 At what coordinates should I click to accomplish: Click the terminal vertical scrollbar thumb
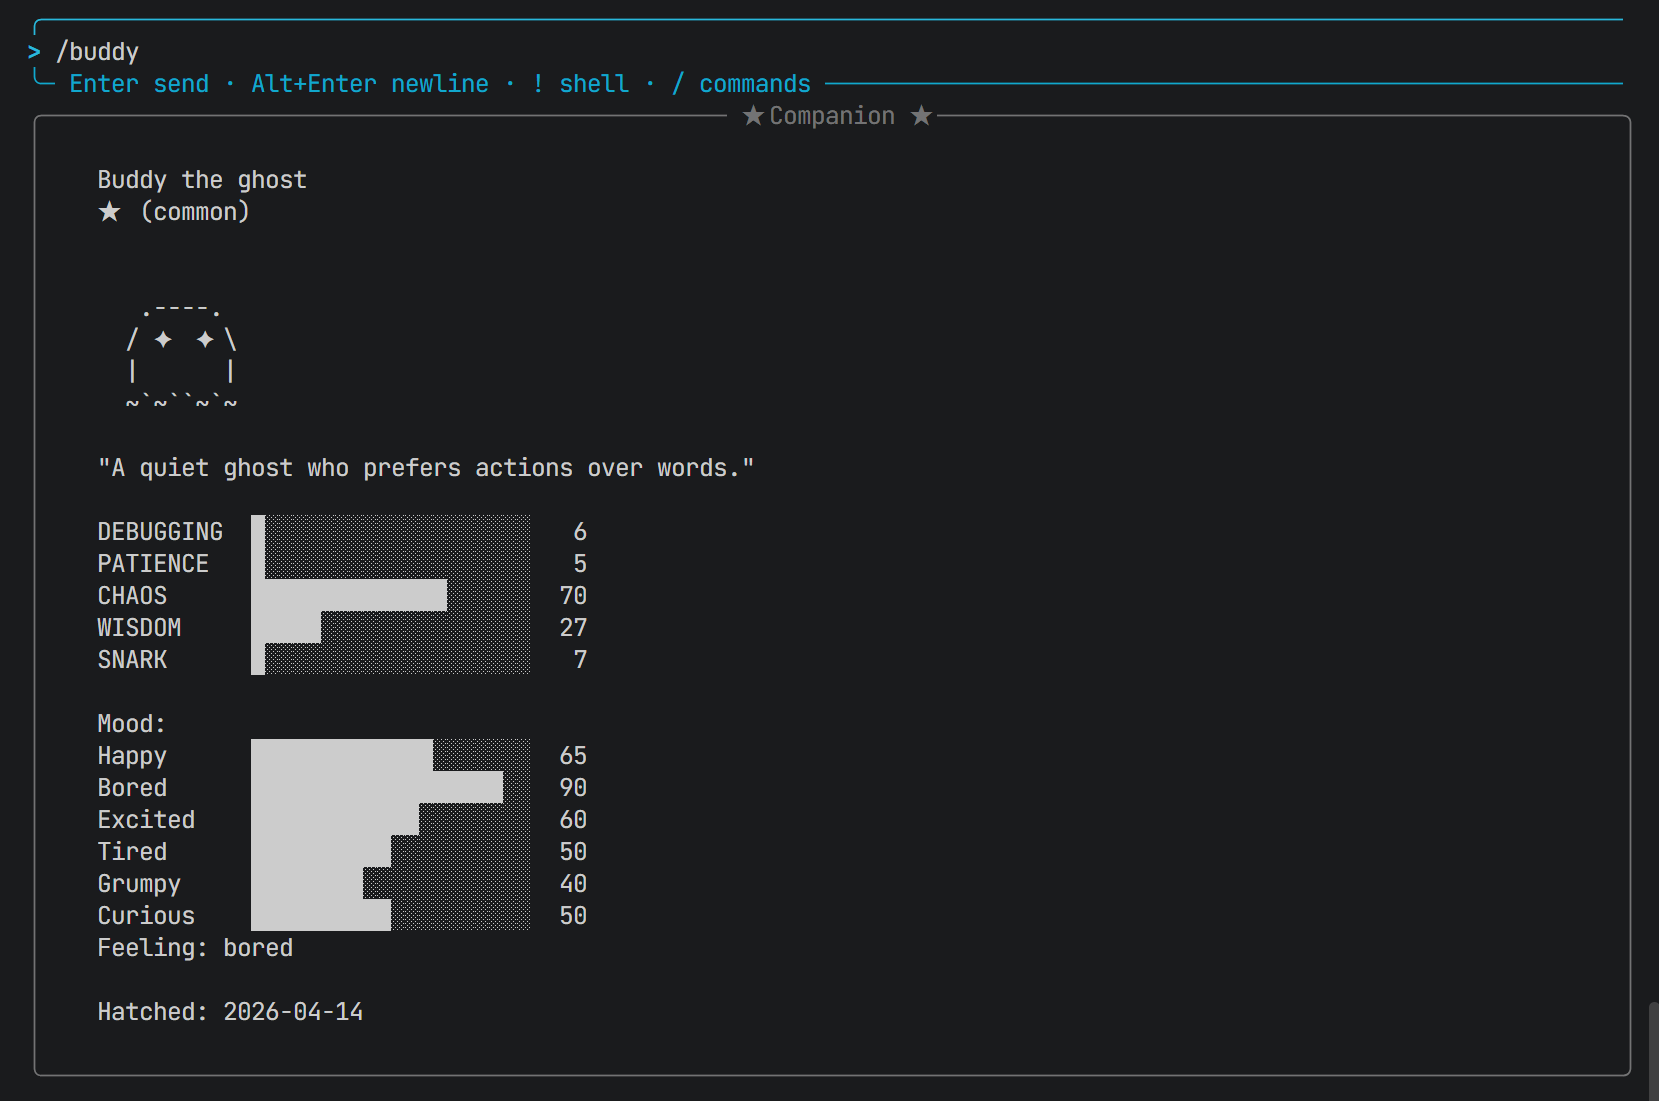coord(1653,1051)
